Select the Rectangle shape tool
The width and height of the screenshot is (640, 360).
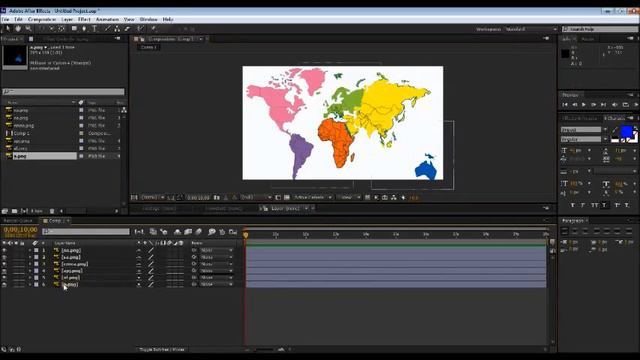74,29
